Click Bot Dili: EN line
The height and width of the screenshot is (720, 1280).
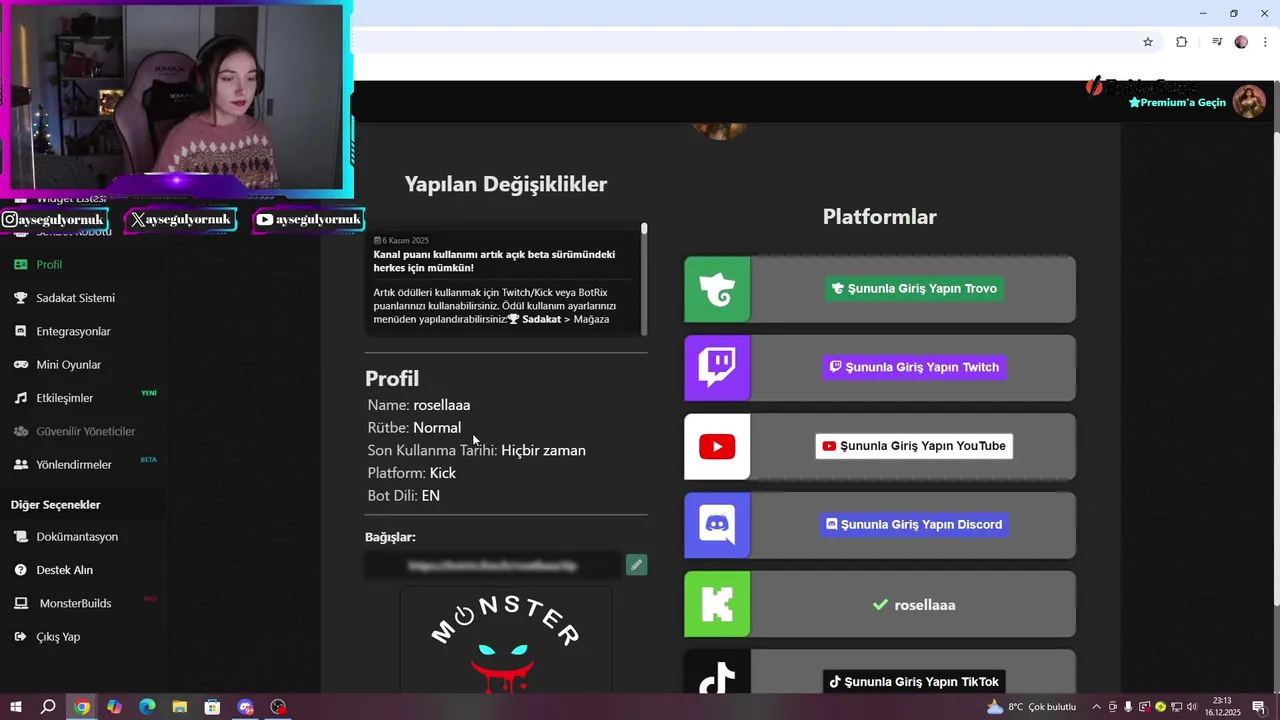404,496
